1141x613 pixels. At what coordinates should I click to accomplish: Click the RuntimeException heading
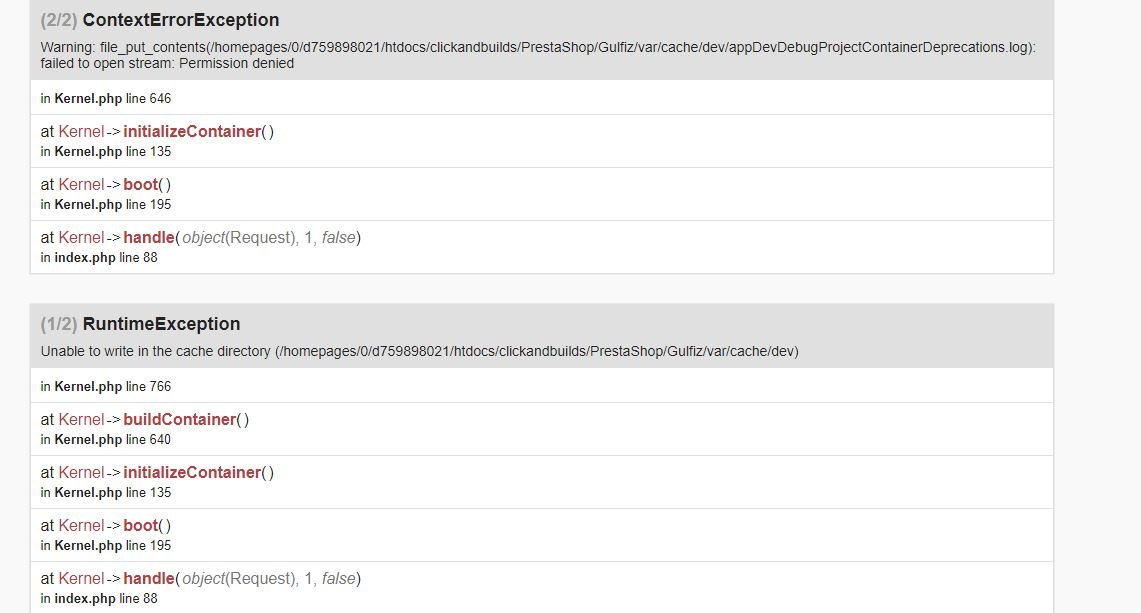[161, 324]
